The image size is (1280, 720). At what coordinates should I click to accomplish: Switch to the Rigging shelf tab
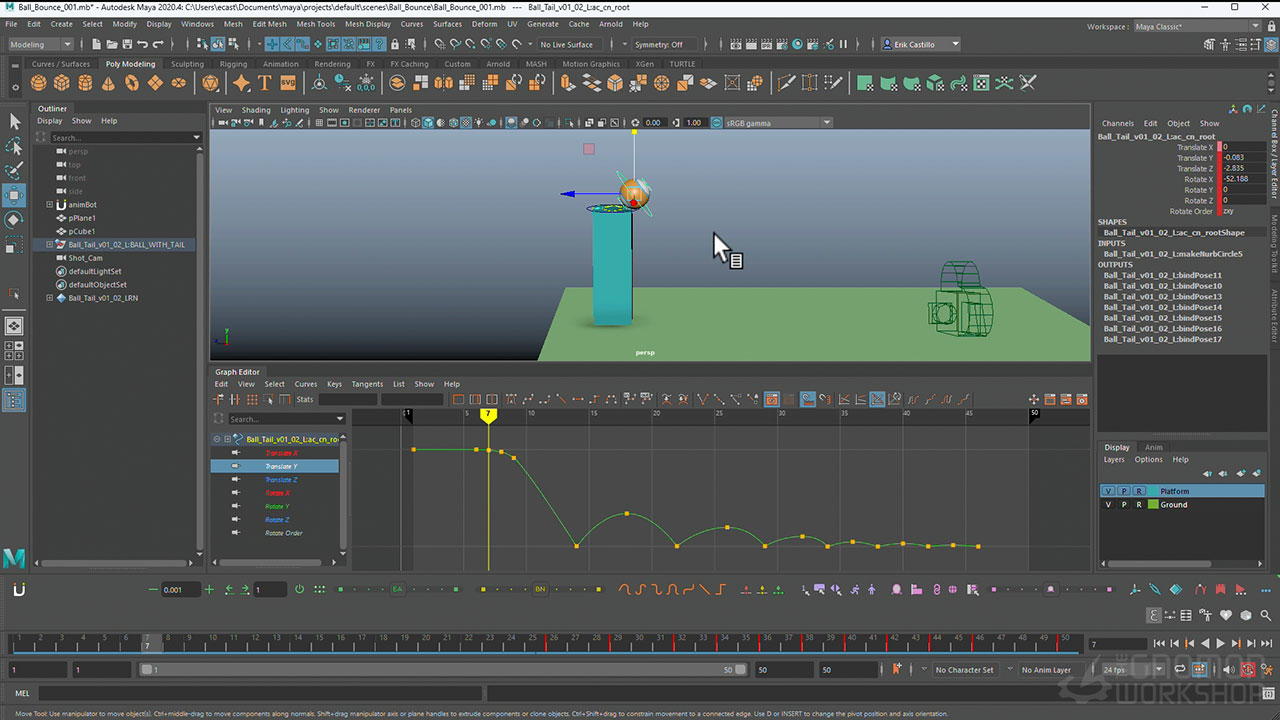pyautogui.click(x=233, y=64)
